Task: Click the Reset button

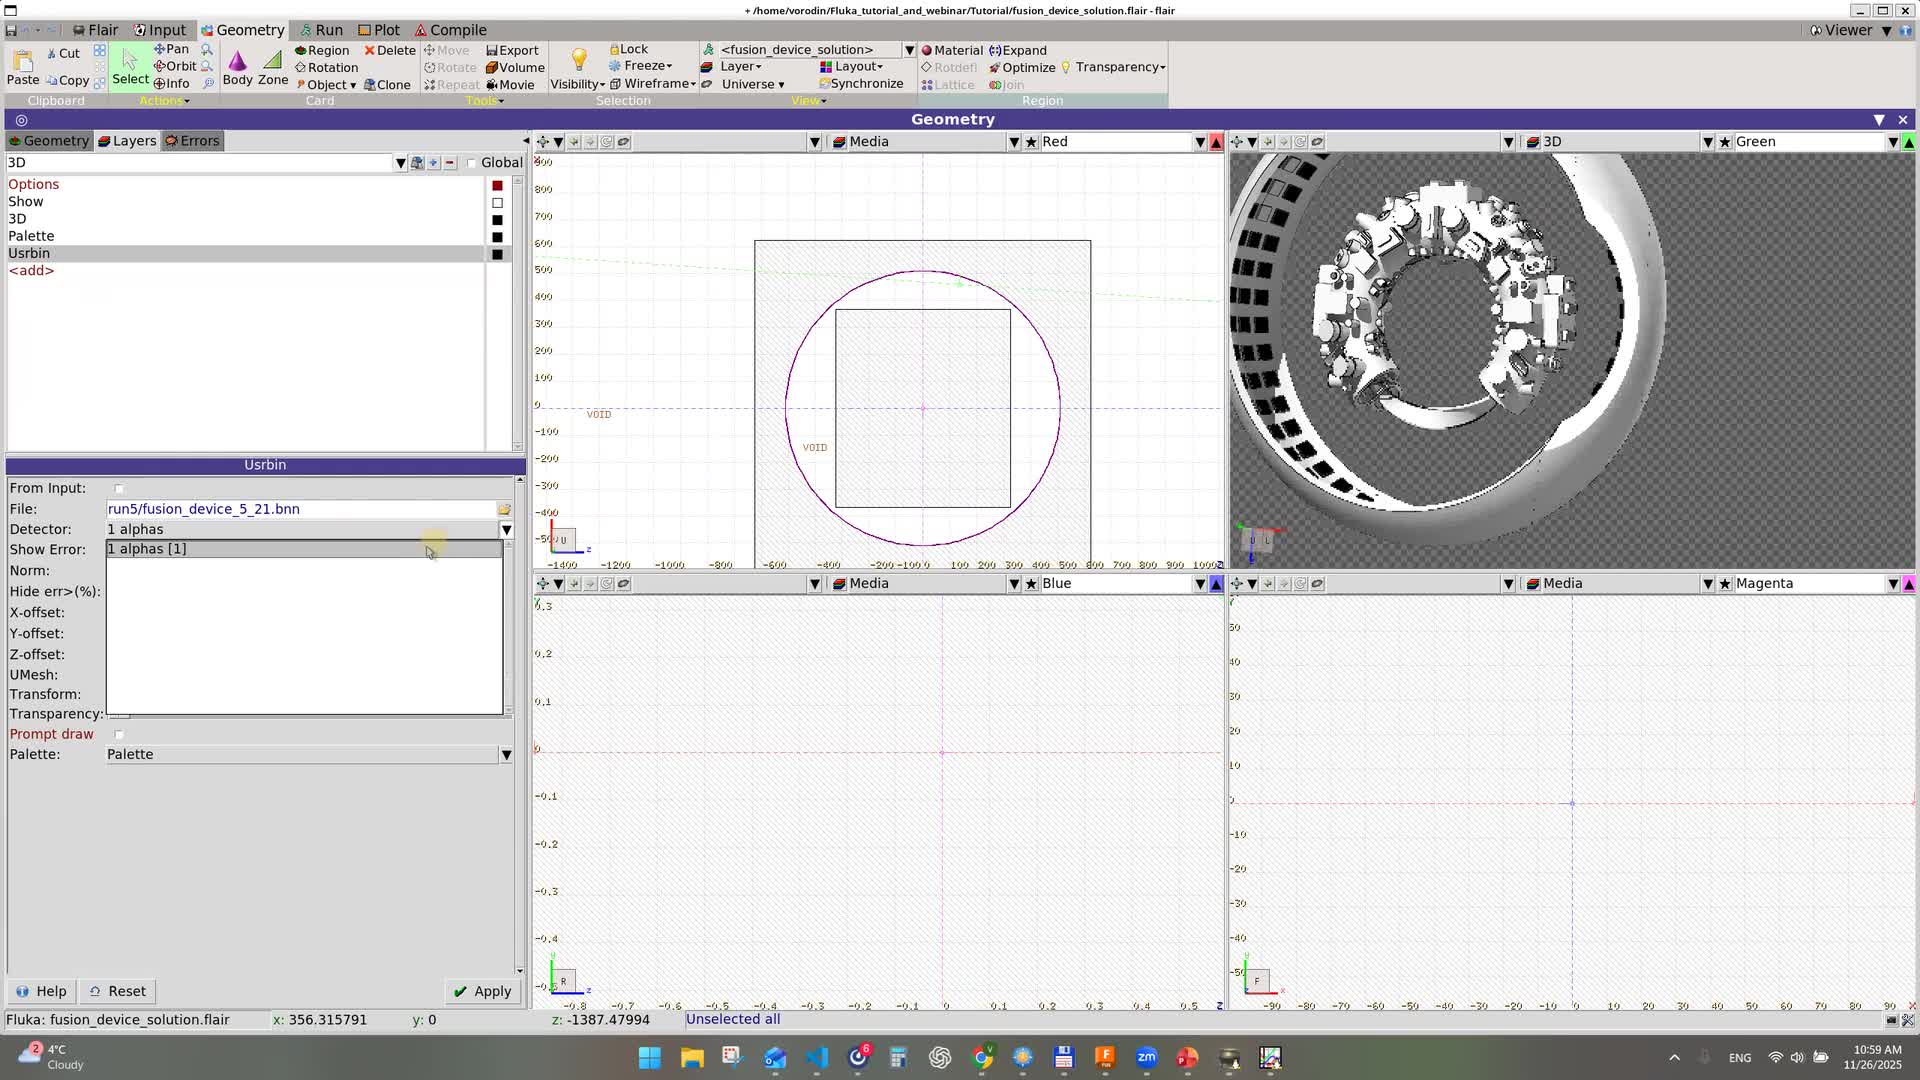Action: pos(118,992)
